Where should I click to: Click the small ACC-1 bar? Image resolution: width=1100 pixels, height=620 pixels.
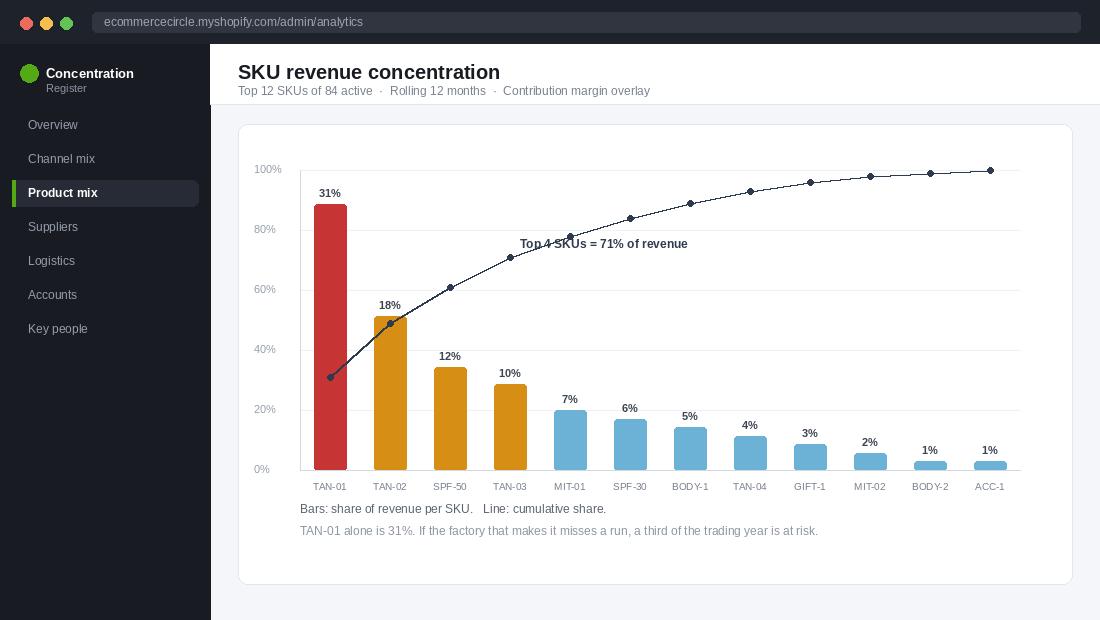(990, 466)
